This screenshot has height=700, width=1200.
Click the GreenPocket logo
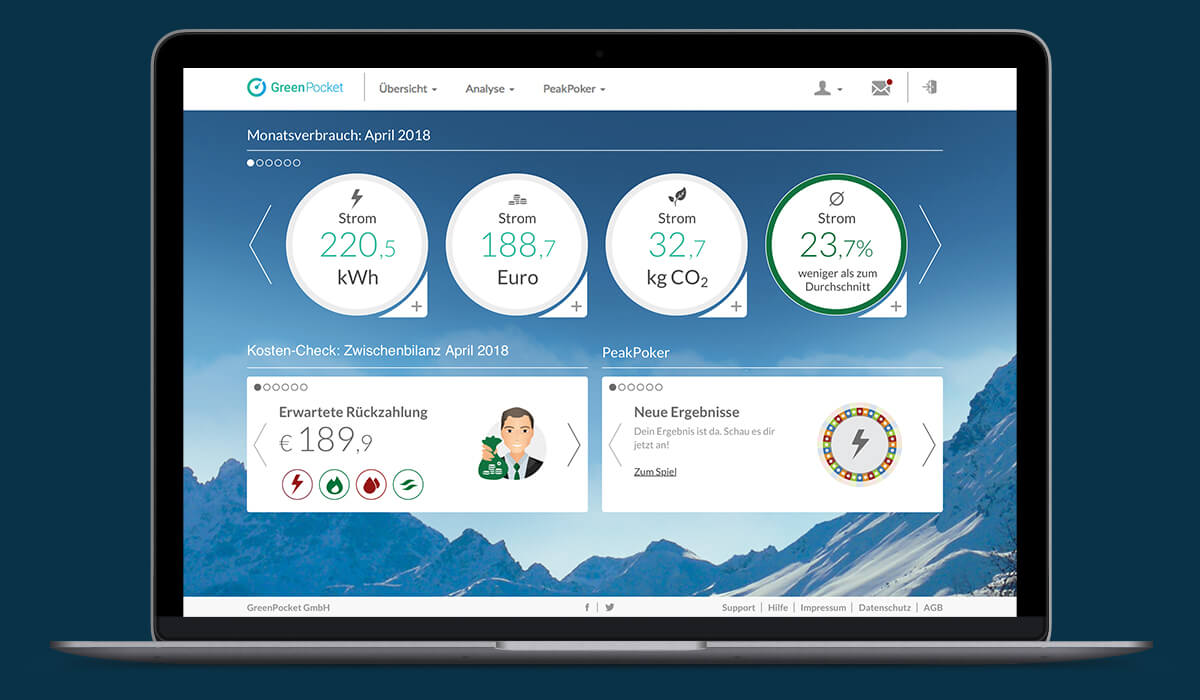coord(295,88)
